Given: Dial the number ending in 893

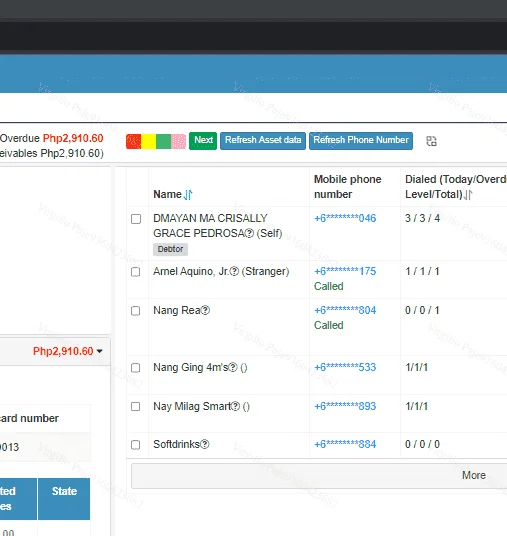Looking at the screenshot, I should coord(345,406).
